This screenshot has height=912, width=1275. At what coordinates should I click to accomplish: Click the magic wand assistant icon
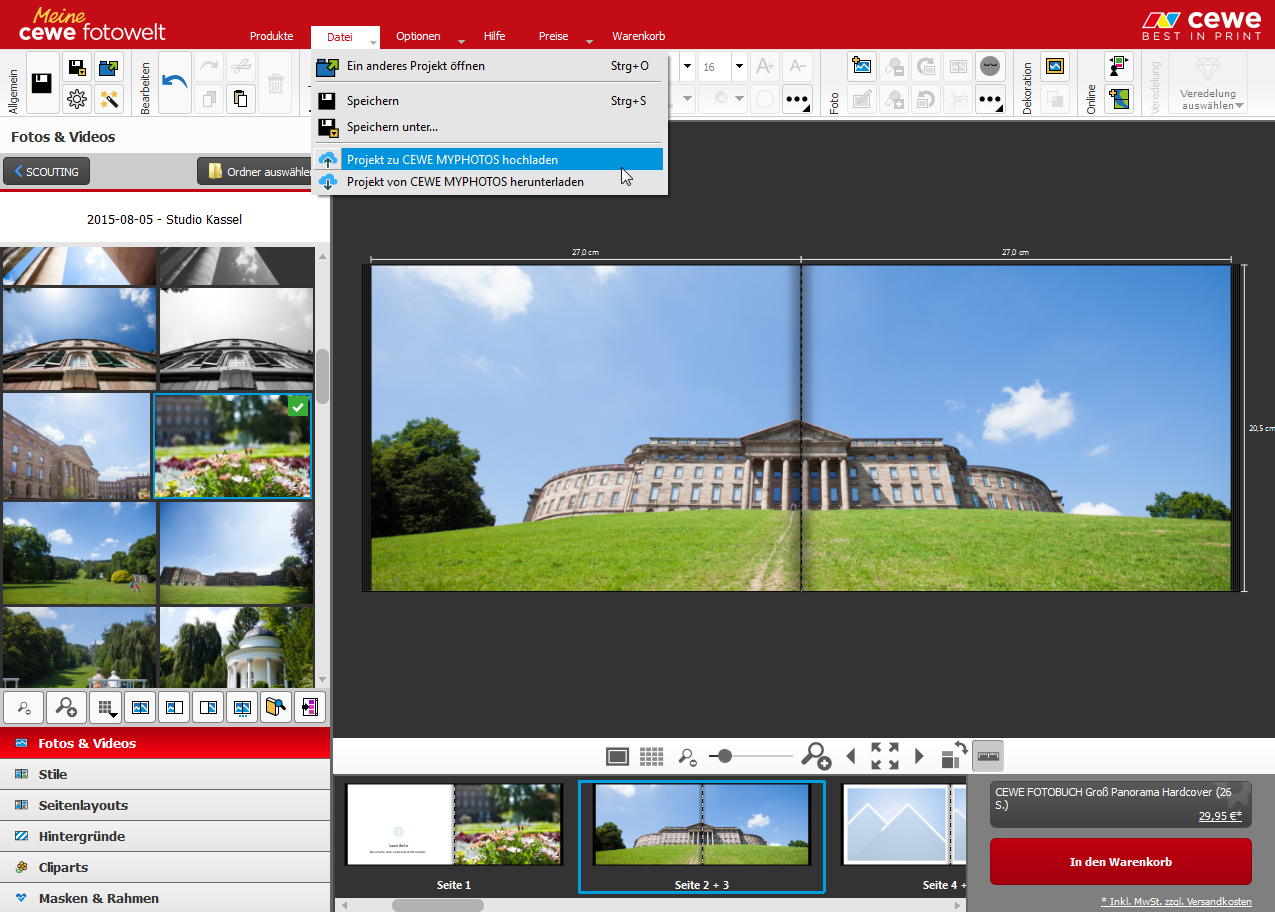coord(108,99)
